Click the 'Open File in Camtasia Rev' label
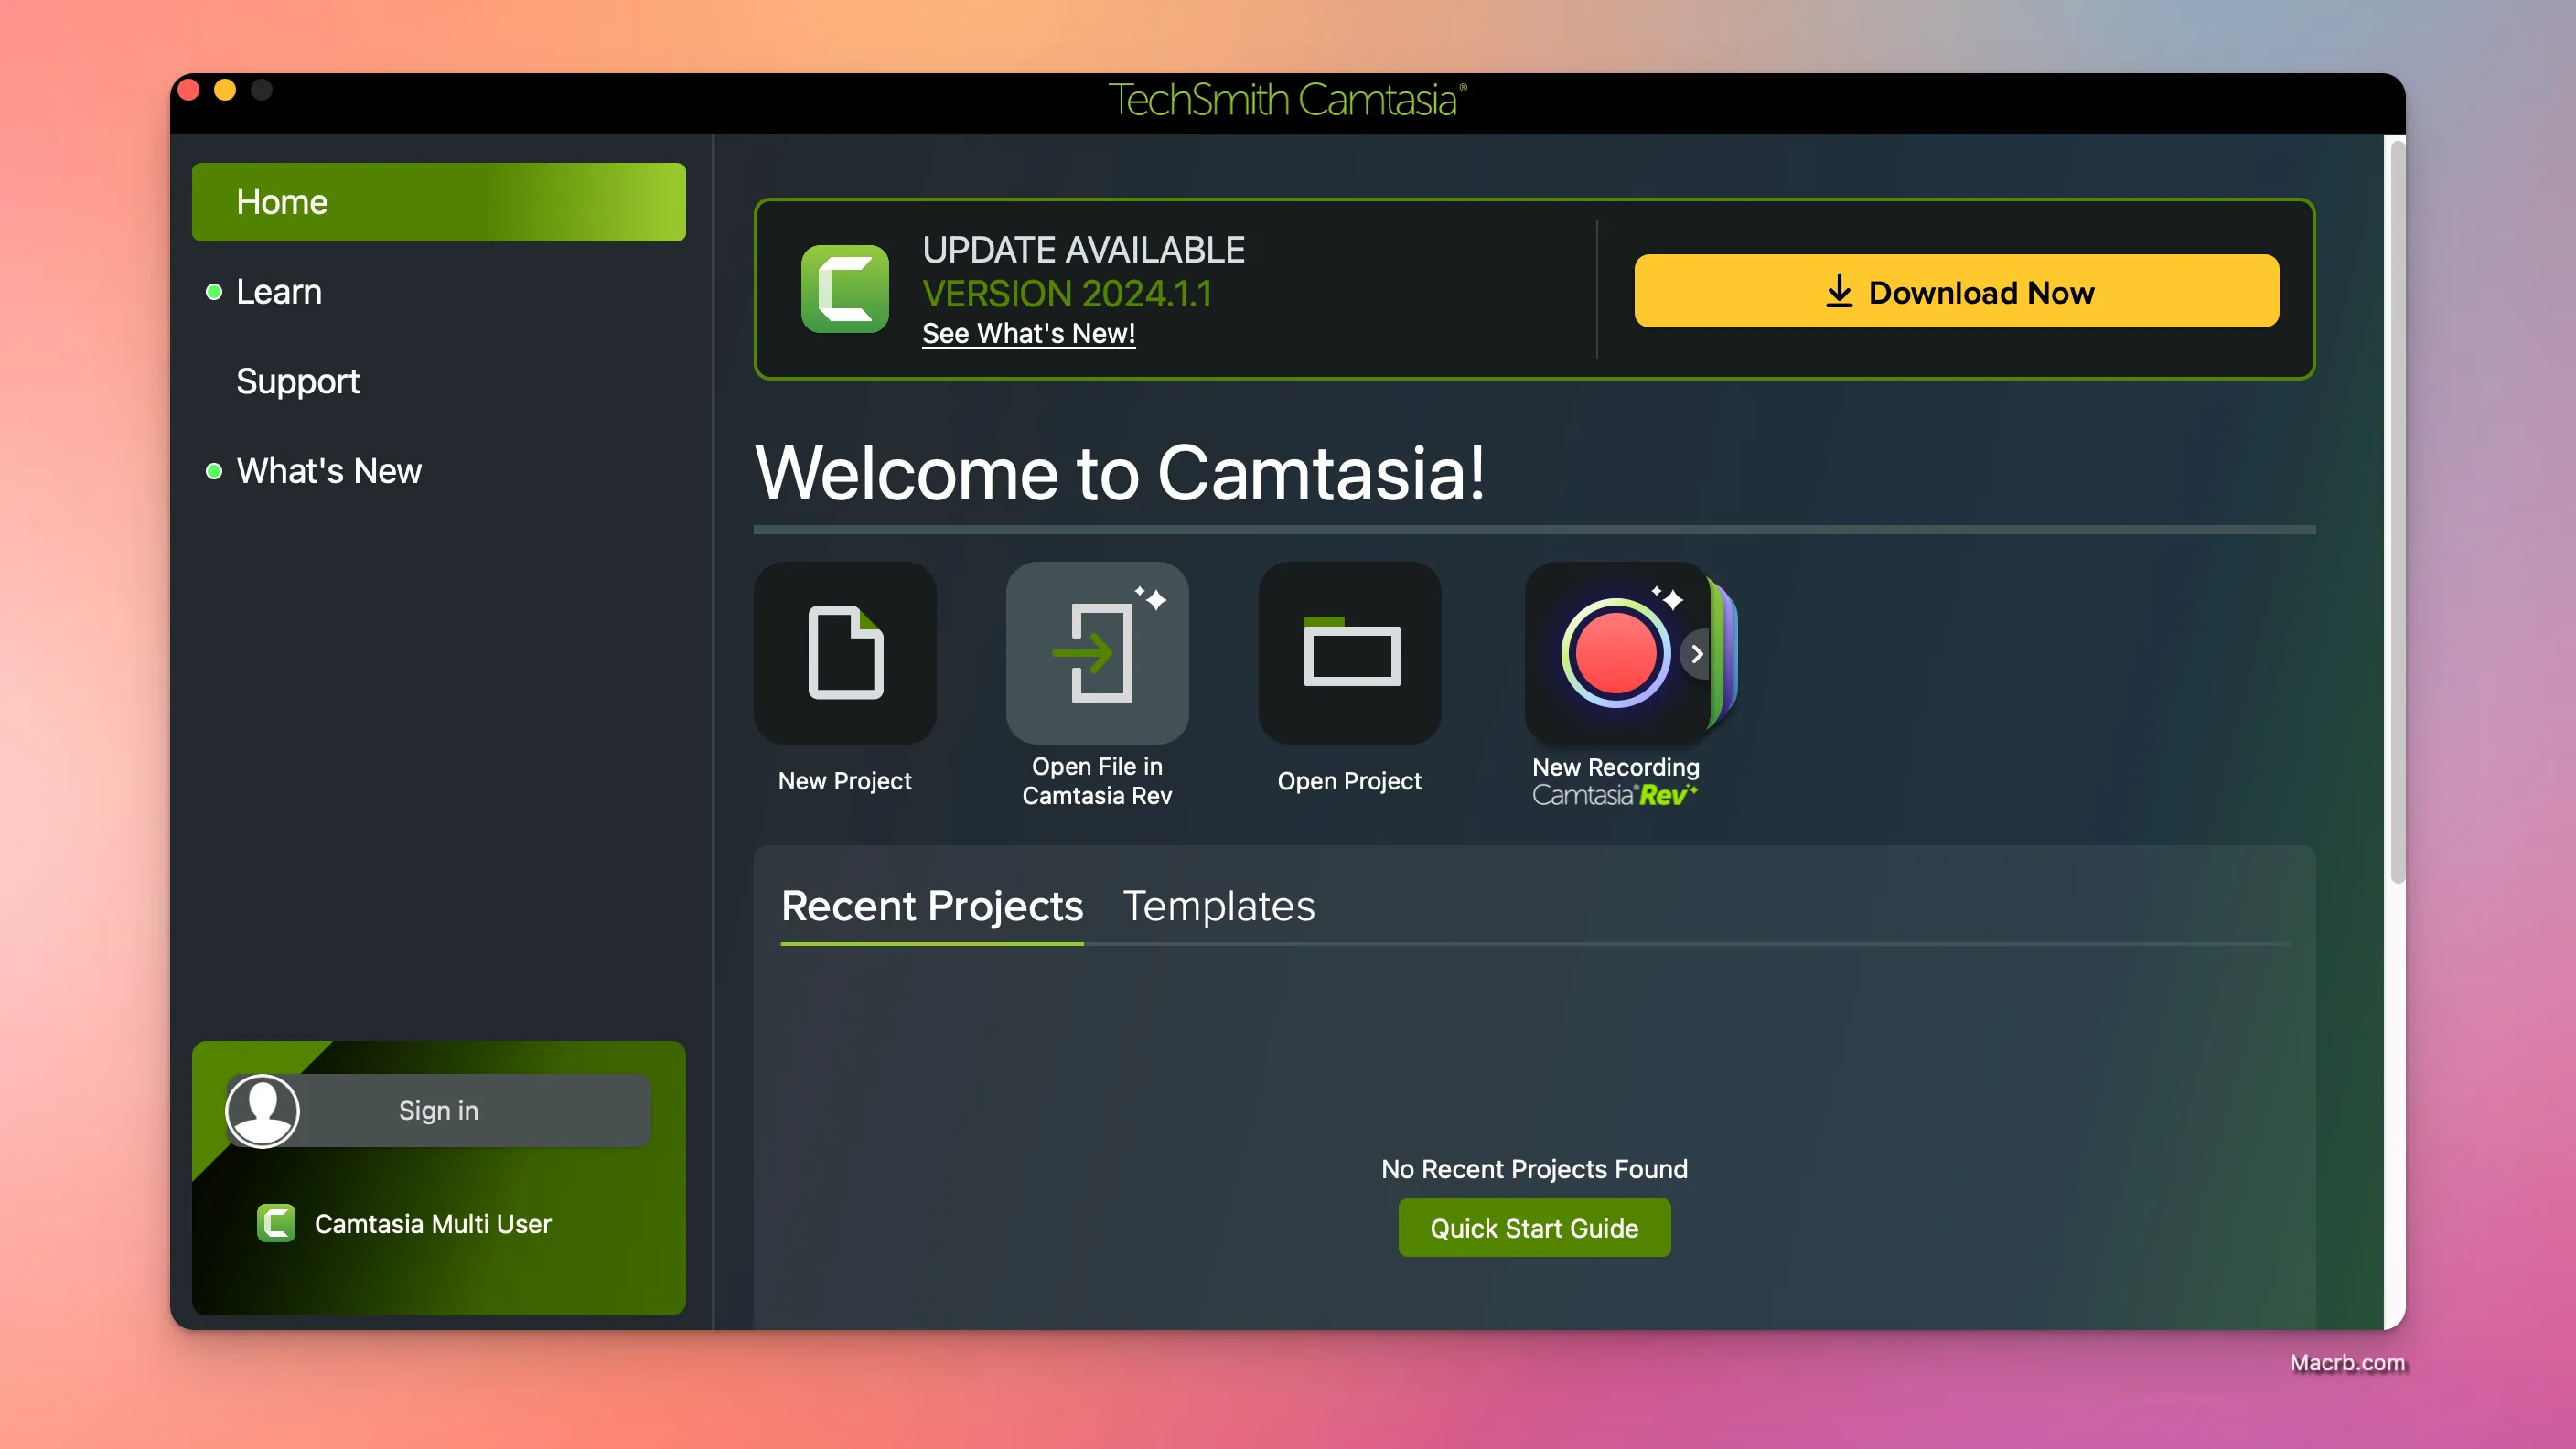Screen dimensions: 2576x1449 [x=1097, y=781]
